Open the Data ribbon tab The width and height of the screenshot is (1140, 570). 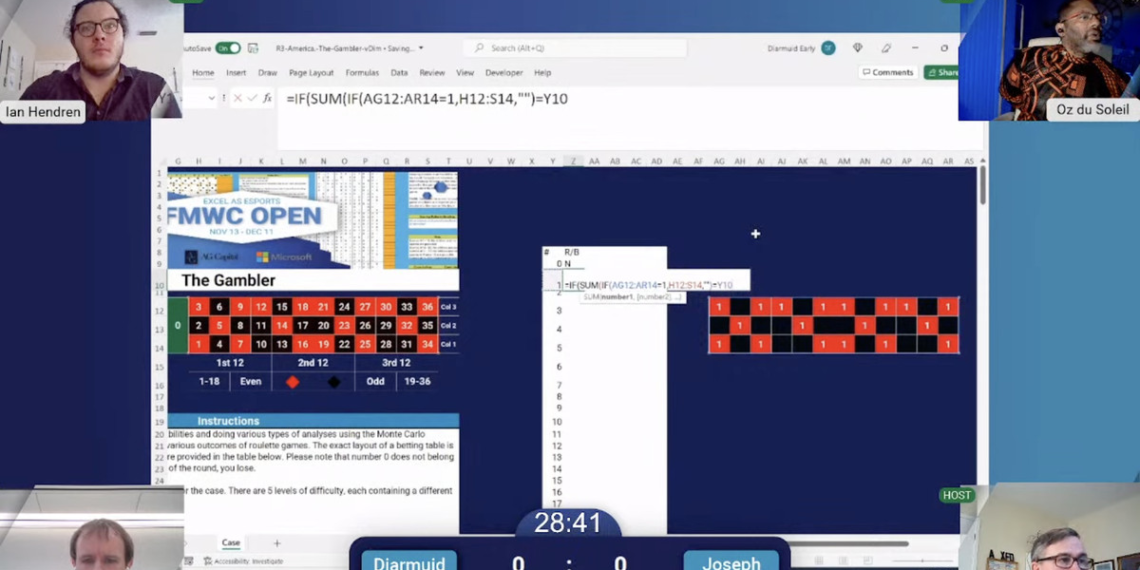[399, 73]
